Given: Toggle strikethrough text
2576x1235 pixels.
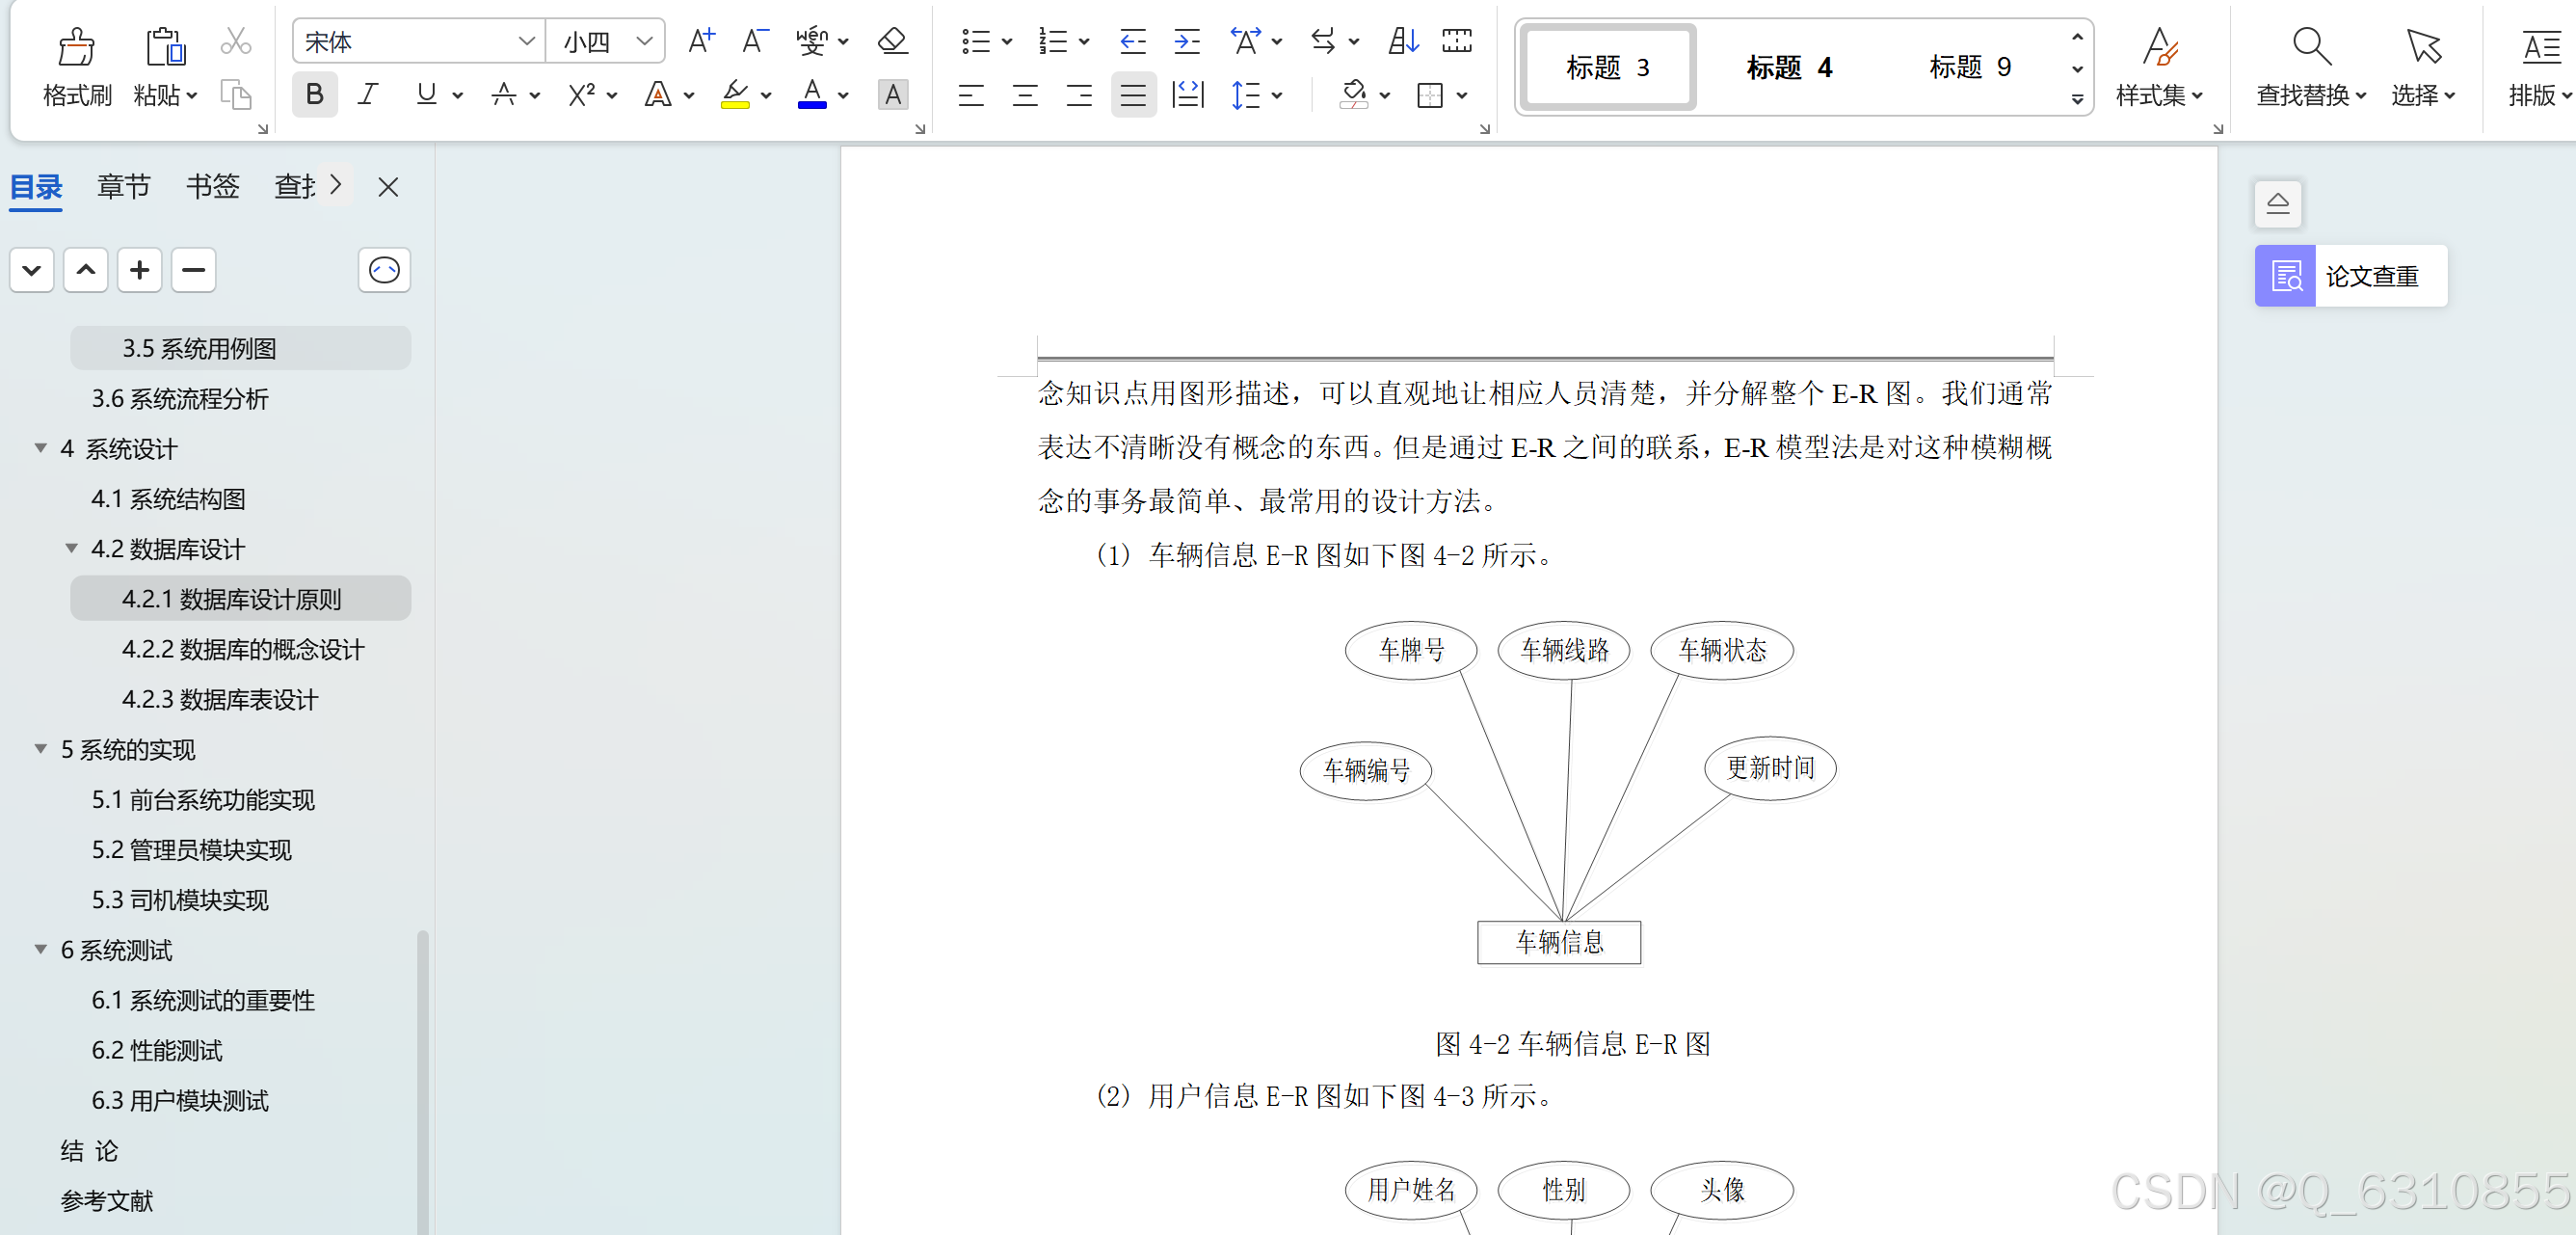Looking at the screenshot, I should (x=504, y=95).
